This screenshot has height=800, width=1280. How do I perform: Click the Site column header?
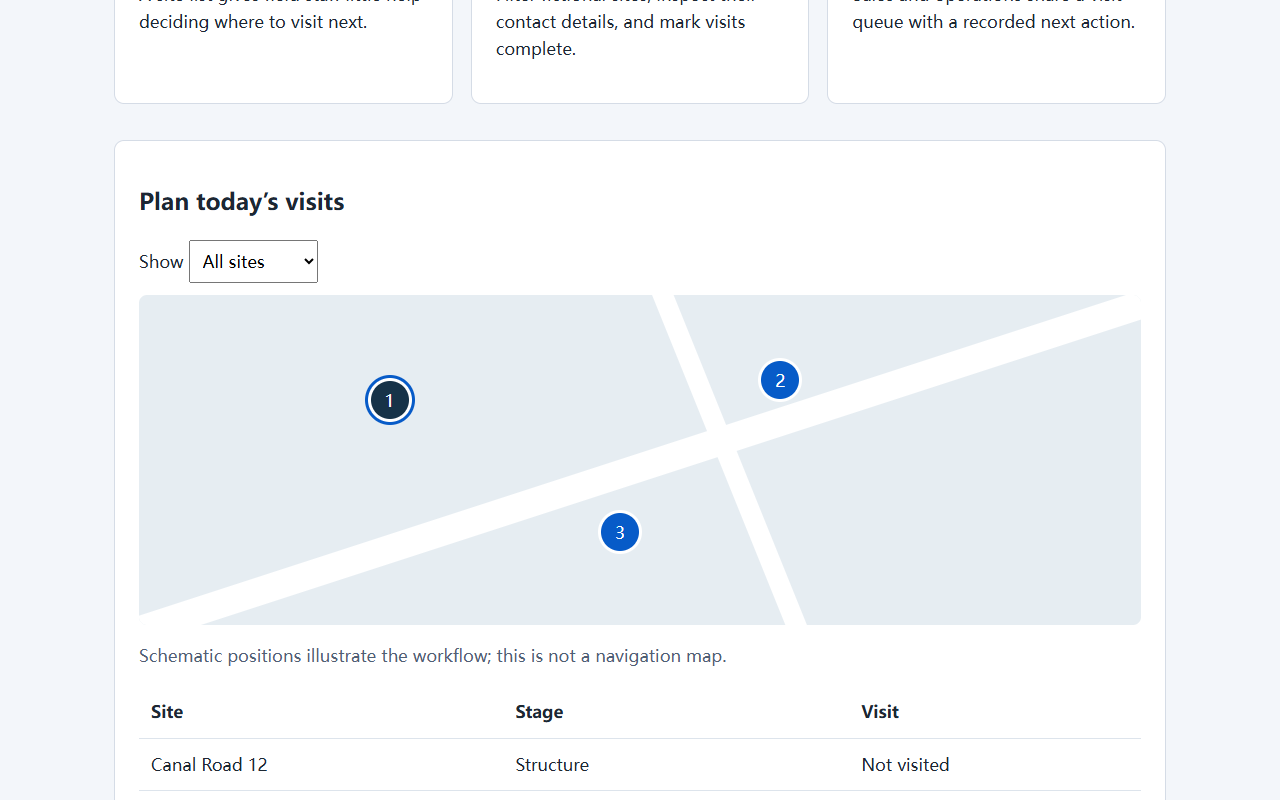[x=321, y=712]
